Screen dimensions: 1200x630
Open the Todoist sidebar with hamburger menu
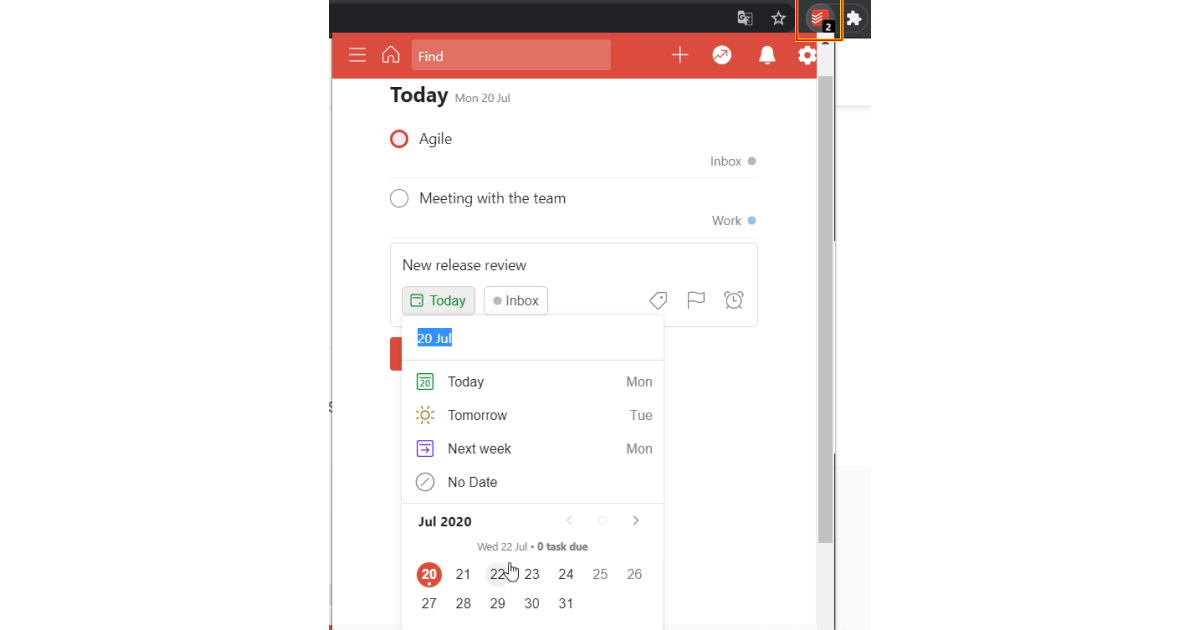click(x=357, y=55)
